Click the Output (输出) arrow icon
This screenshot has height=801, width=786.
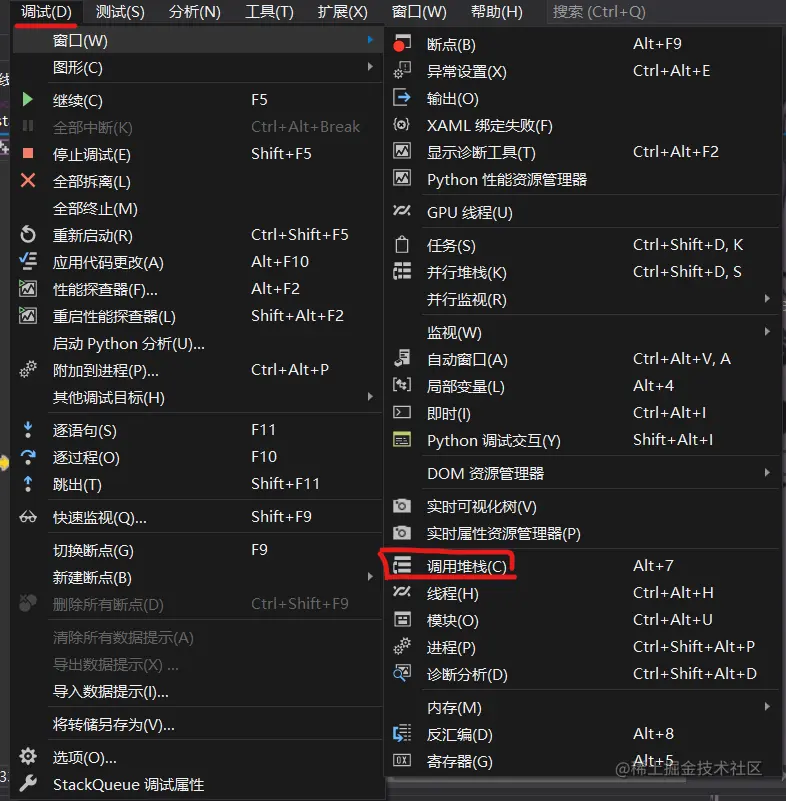coord(402,97)
